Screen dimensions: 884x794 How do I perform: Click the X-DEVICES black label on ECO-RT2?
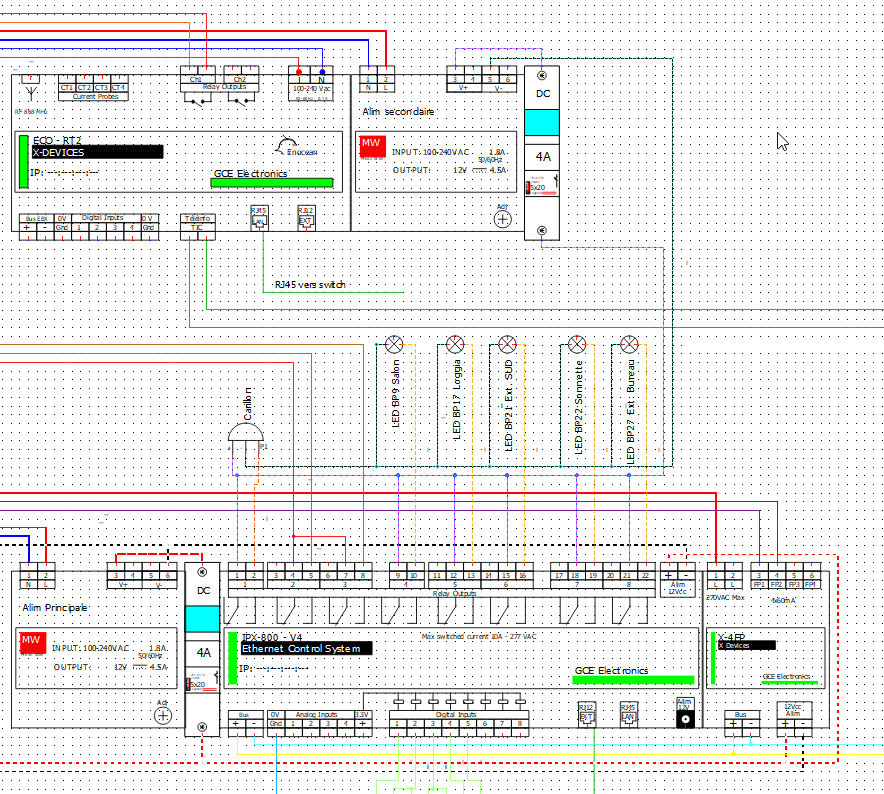(96, 152)
